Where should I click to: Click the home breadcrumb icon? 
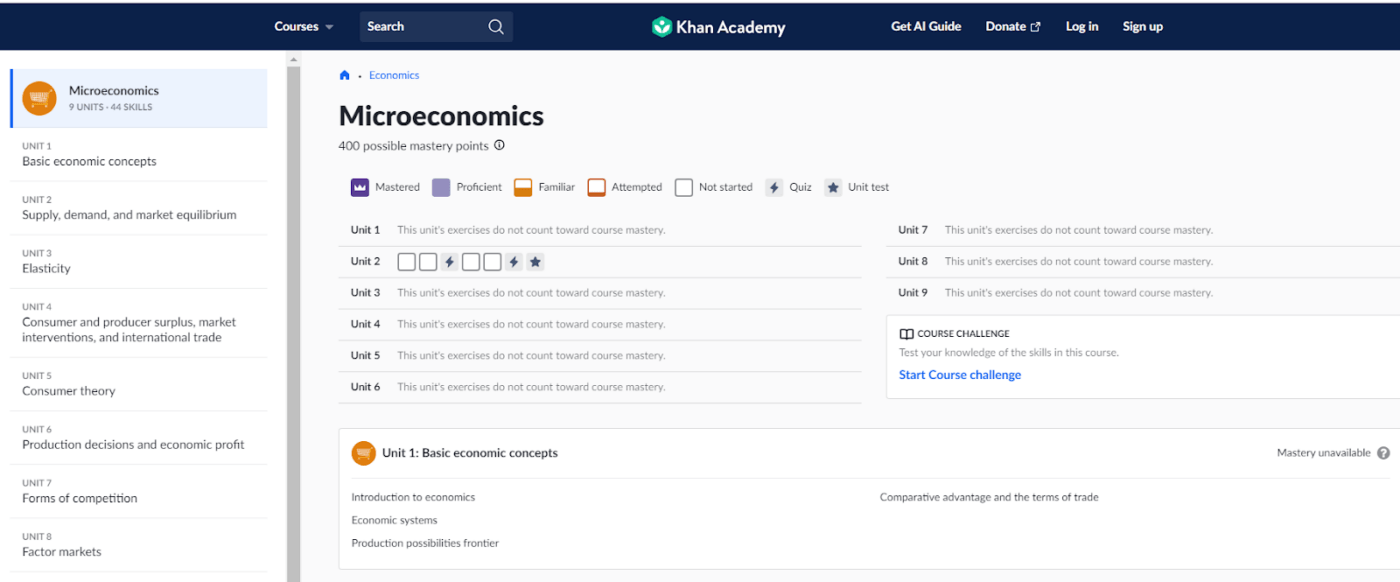[344, 74]
